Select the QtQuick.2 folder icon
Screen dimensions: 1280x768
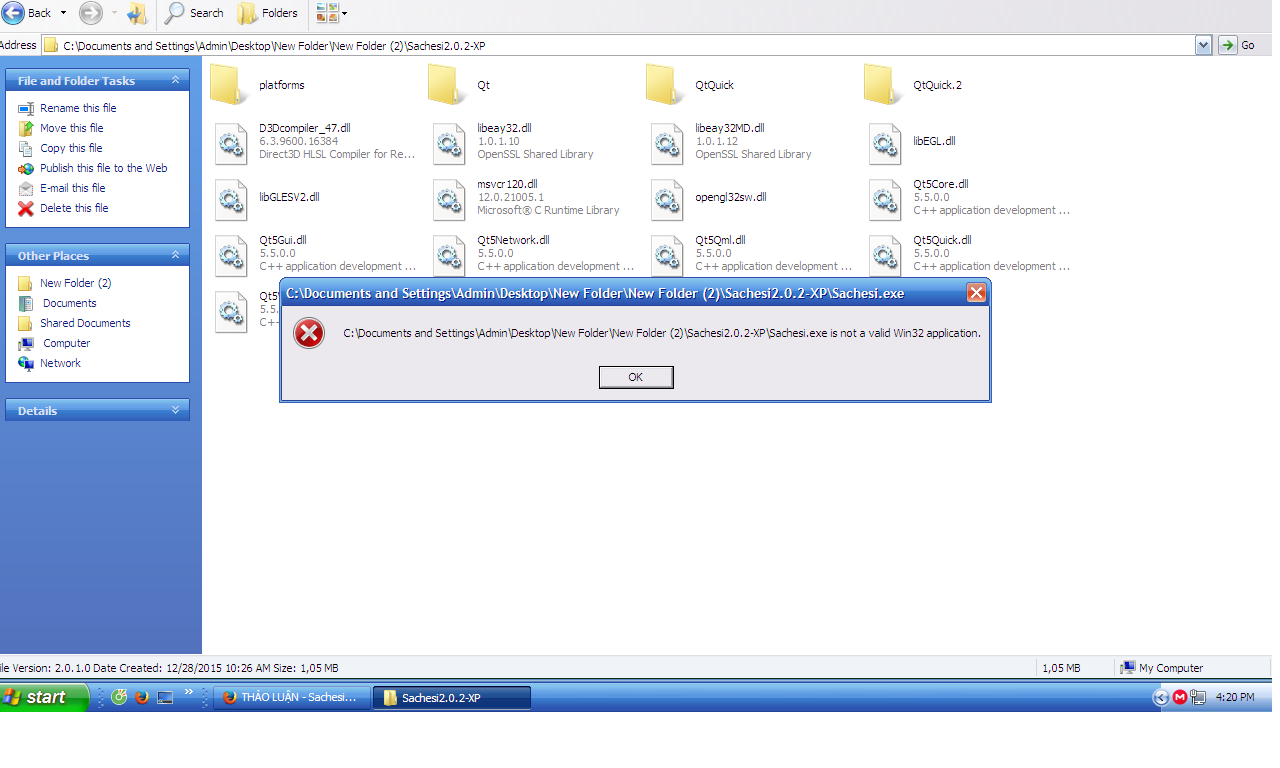[882, 85]
